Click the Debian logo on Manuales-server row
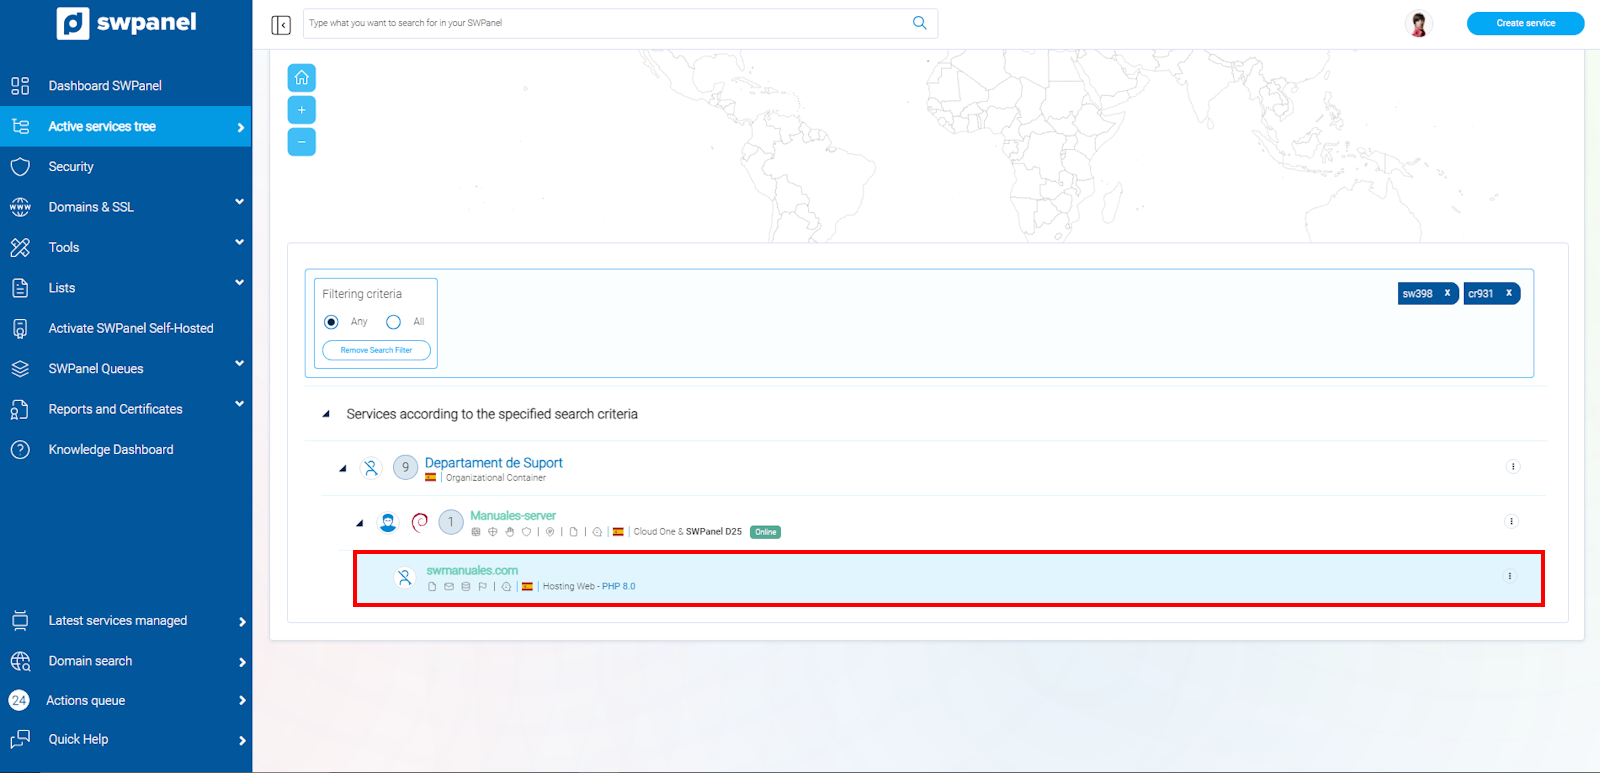The image size is (1600, 773). click(420, 522)
